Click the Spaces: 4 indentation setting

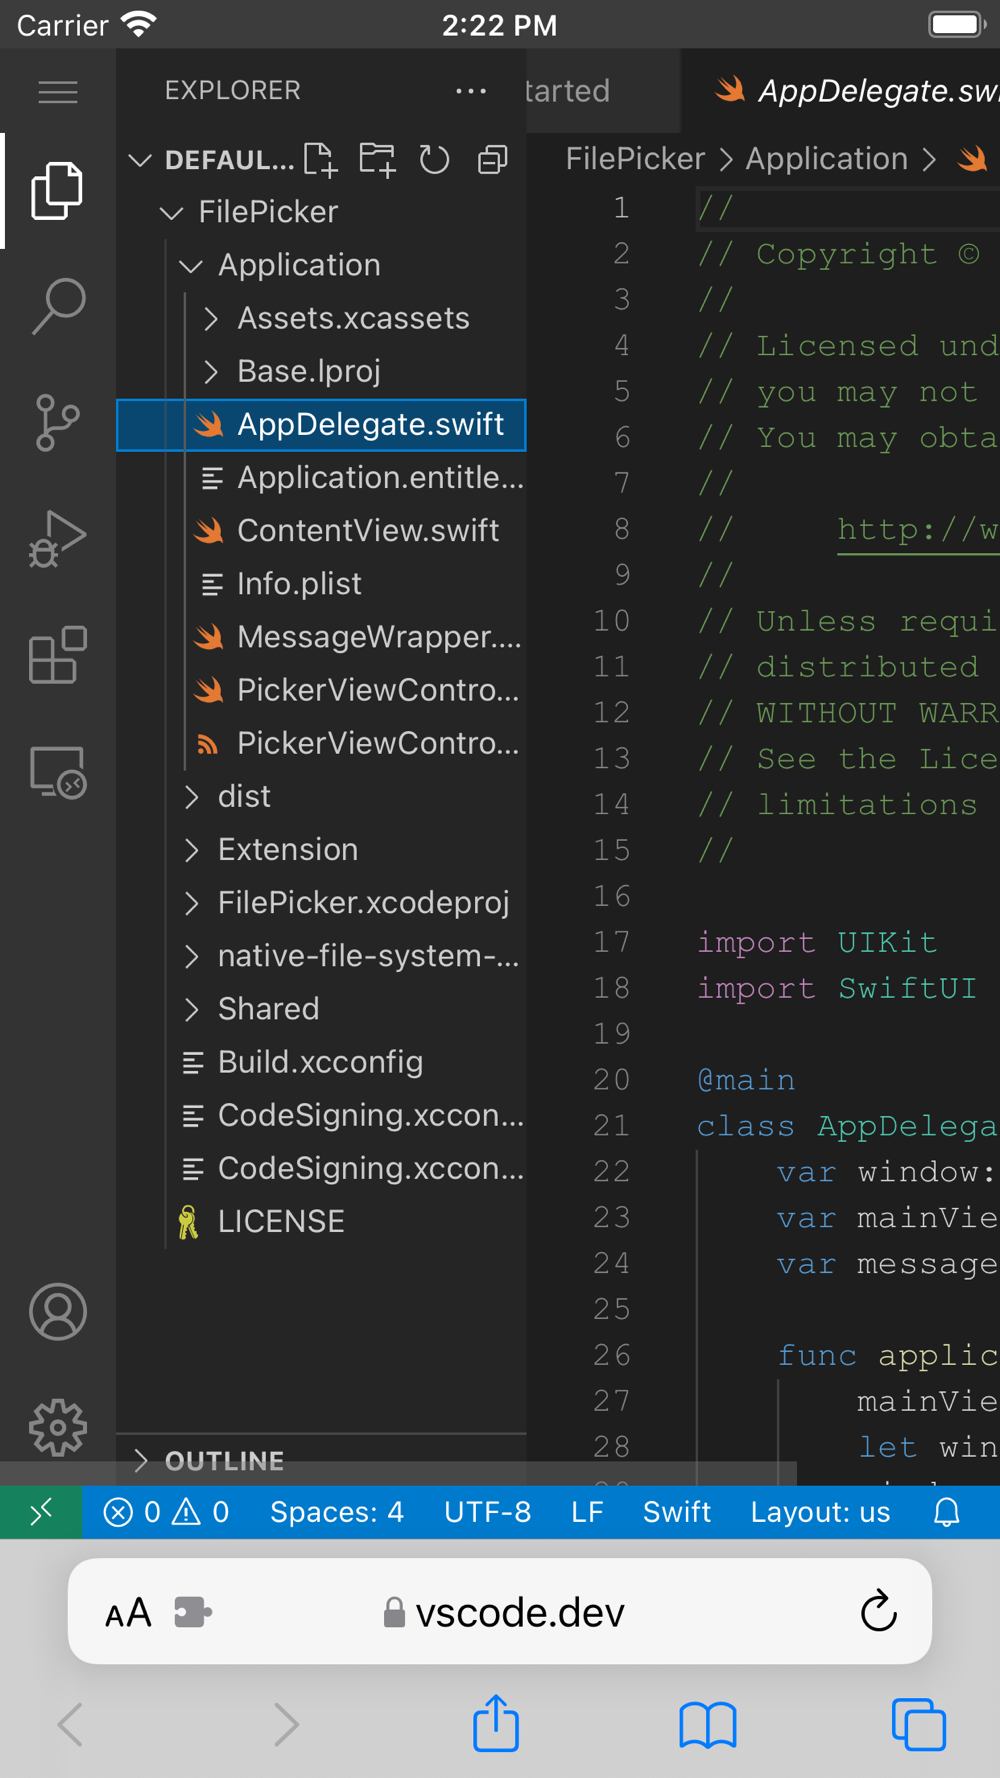(337, 1512)
